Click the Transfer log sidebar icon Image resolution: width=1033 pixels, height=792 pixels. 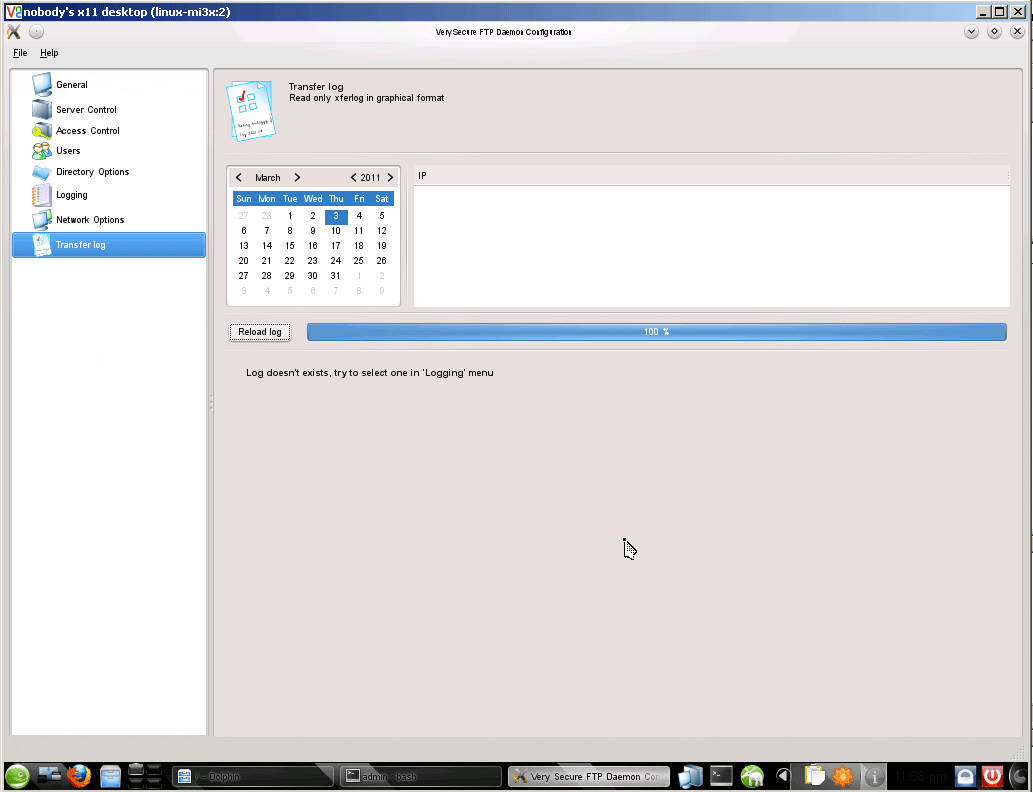(42, 244)
